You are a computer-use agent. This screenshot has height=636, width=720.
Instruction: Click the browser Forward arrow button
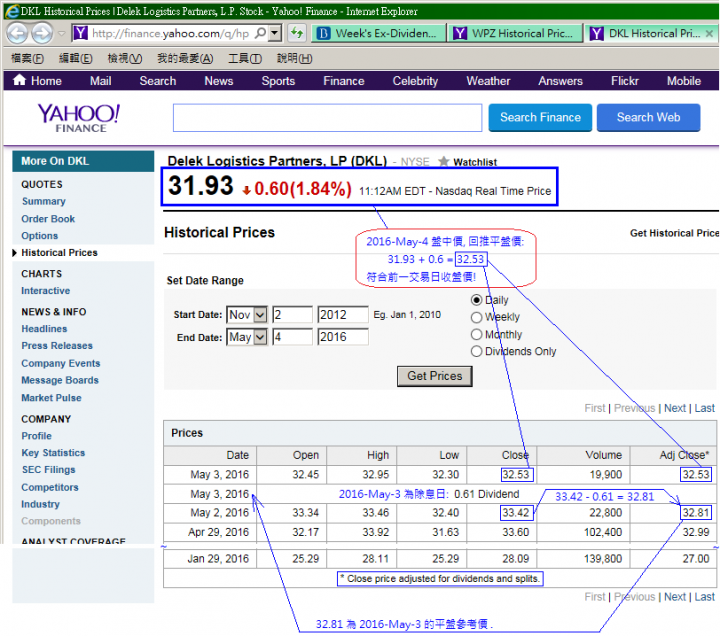[42, 33]
